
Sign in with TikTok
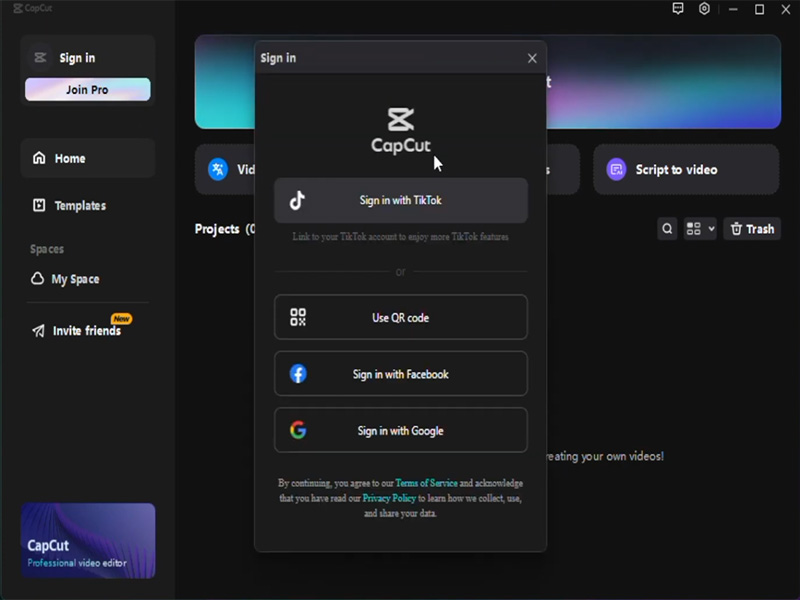[x=401, y=200]
